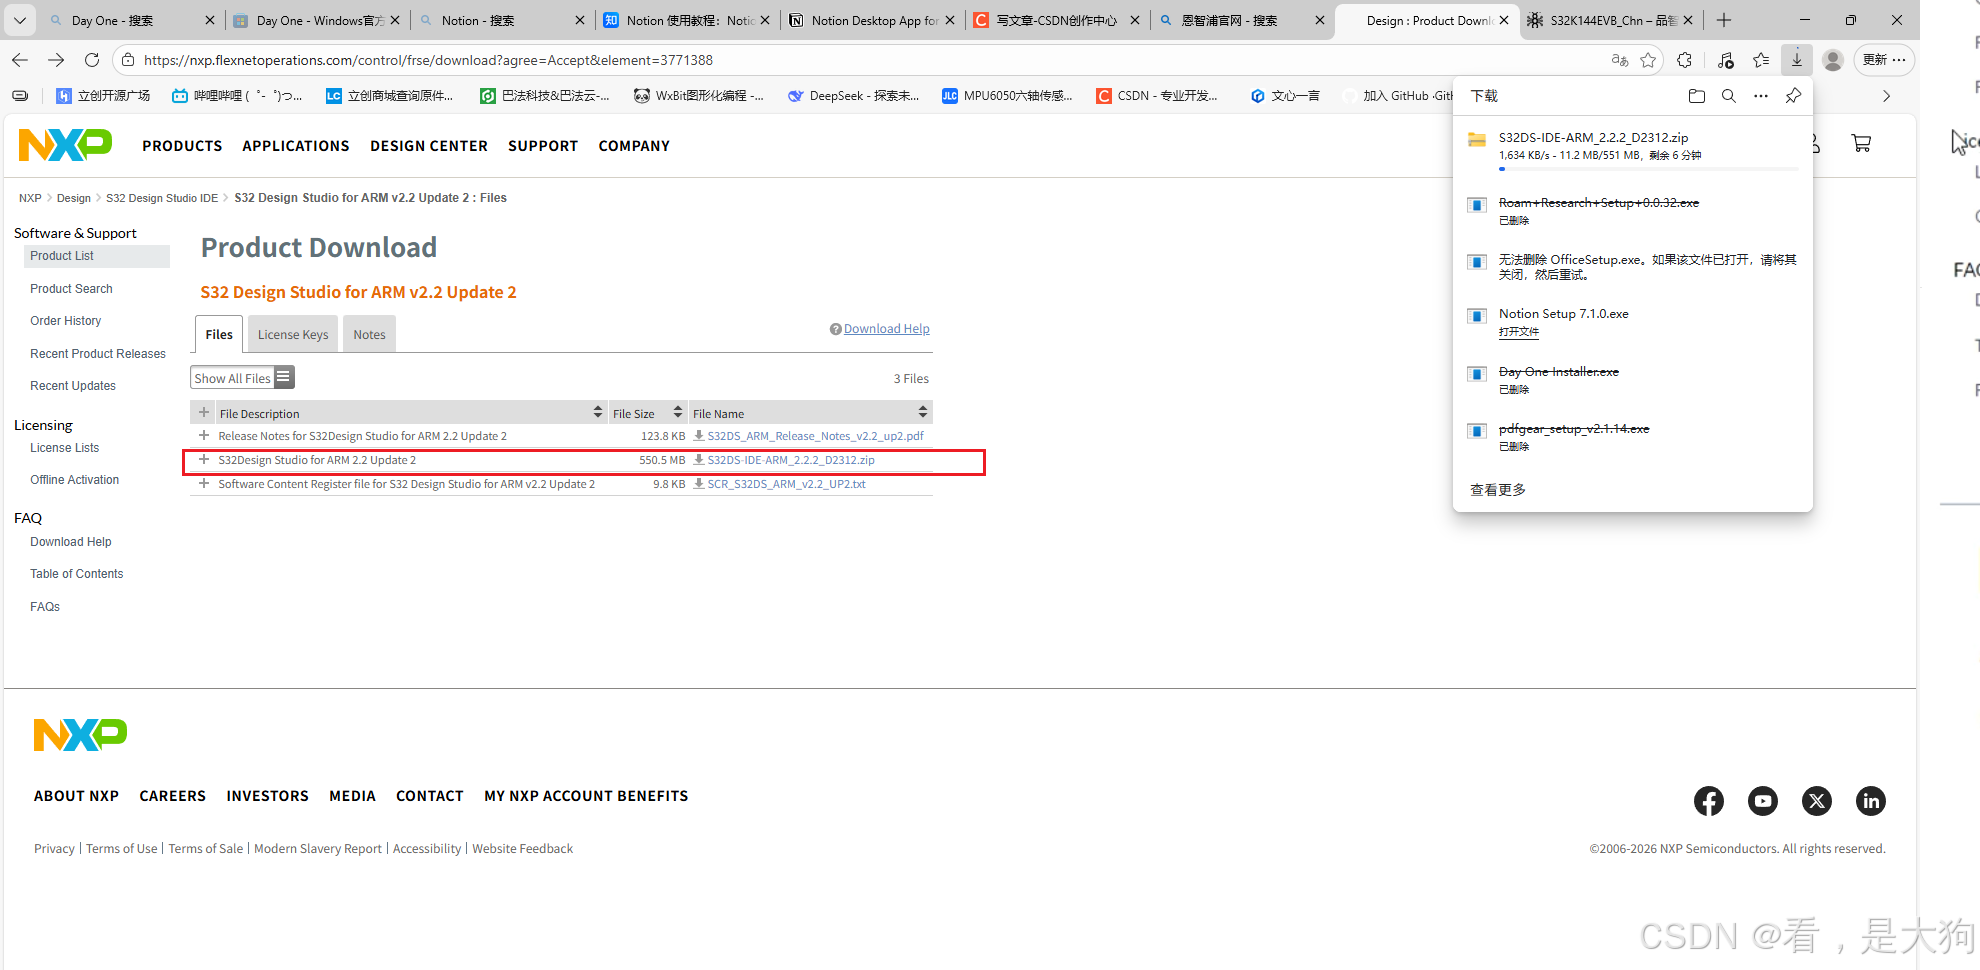This screenshot has height=970, width=1980.
Task: Download the SCR_S32DS_ARM_v2.2_UP2.txt file
Action: 786,484
